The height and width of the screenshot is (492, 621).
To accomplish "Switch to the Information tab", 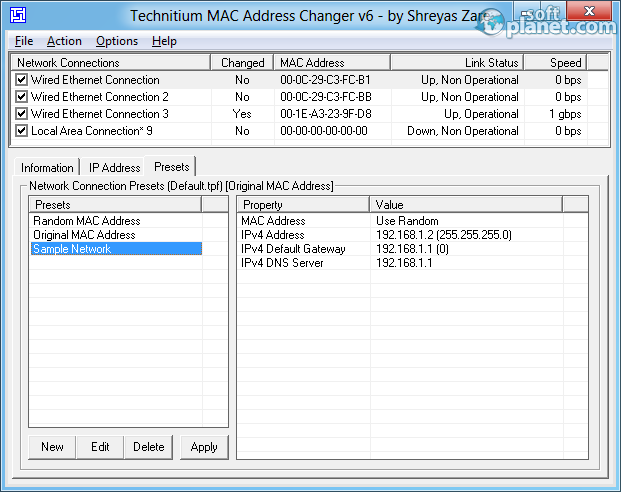I will pyautogui.click(x=47, y=168).
